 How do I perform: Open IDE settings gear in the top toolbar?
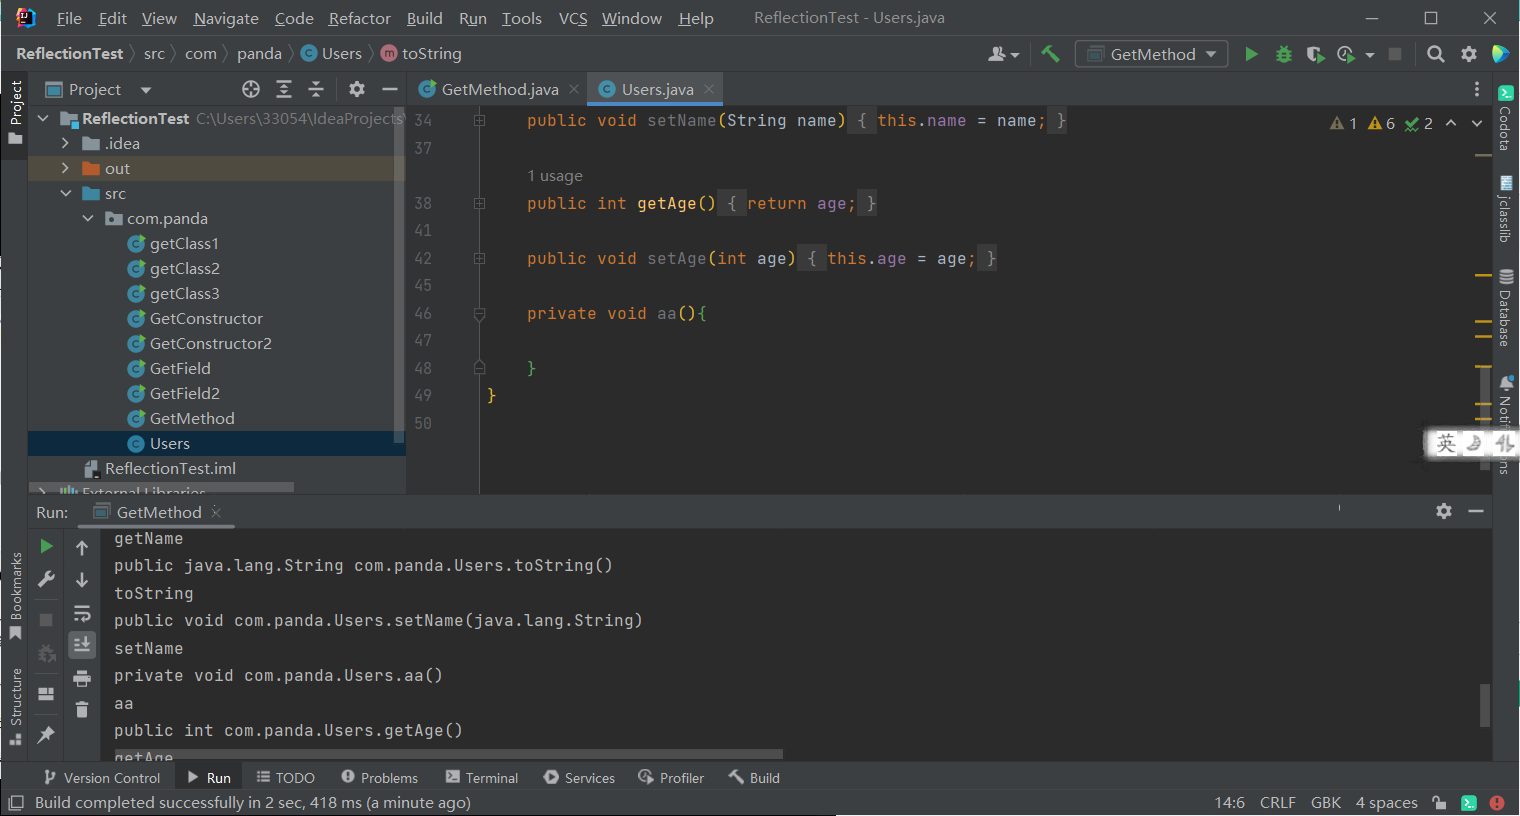1469,54
